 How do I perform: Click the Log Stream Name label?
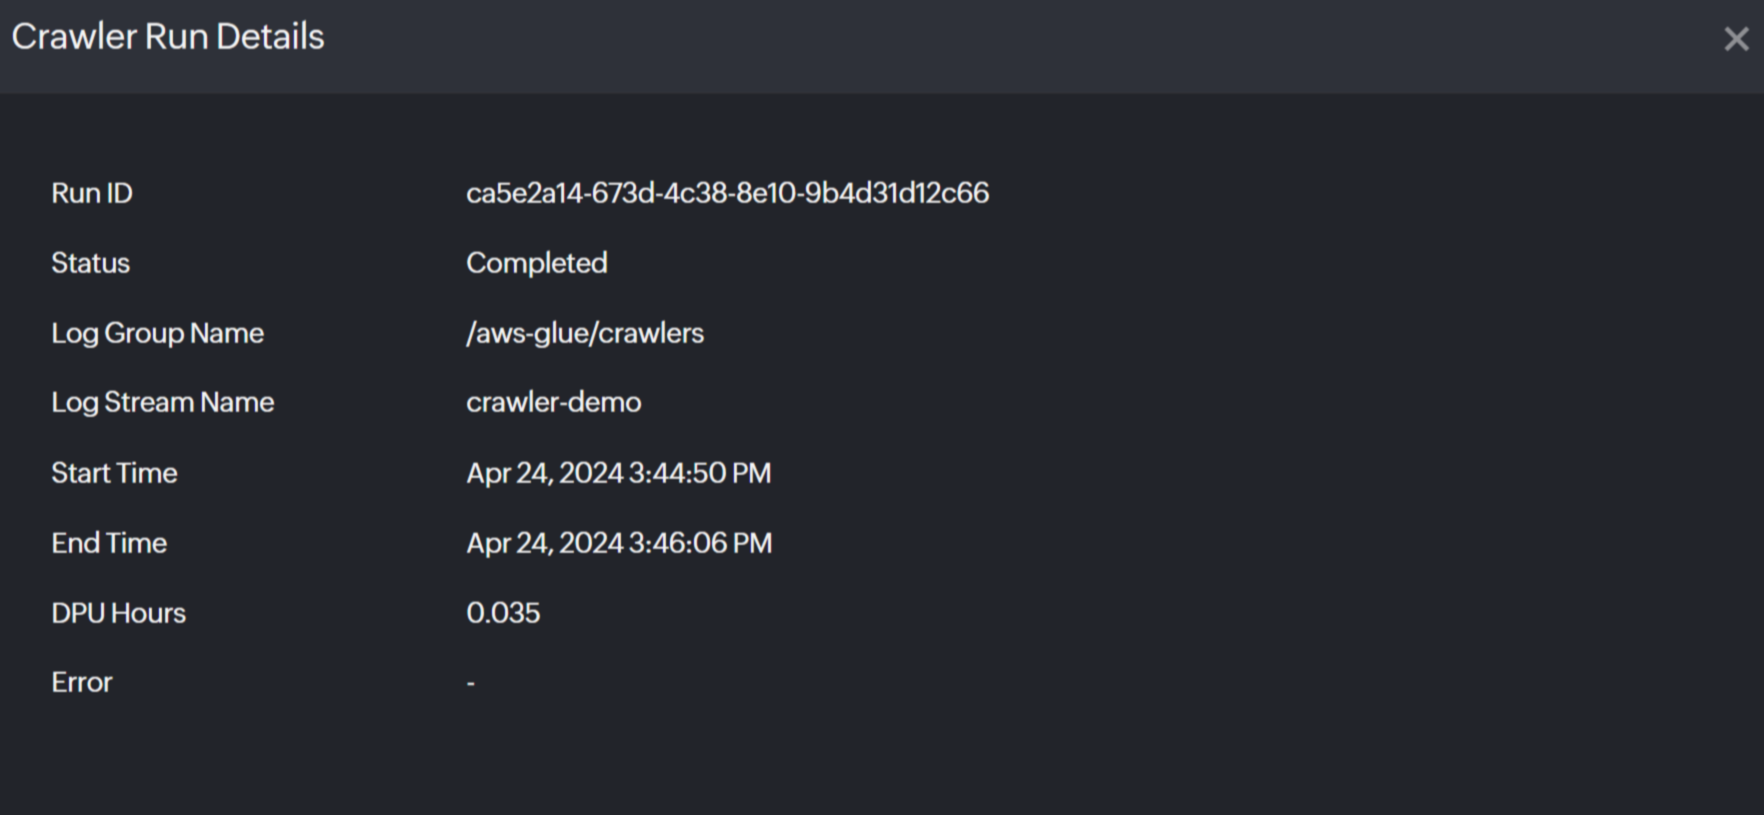tap(163, 402)
